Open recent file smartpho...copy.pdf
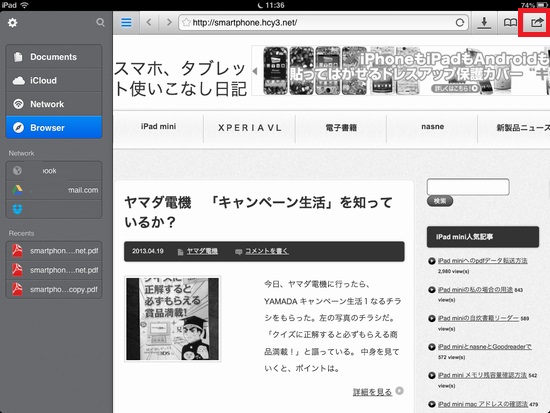This screenshot has width=550, height=413. pyautogui.click(x=54, y=289)
